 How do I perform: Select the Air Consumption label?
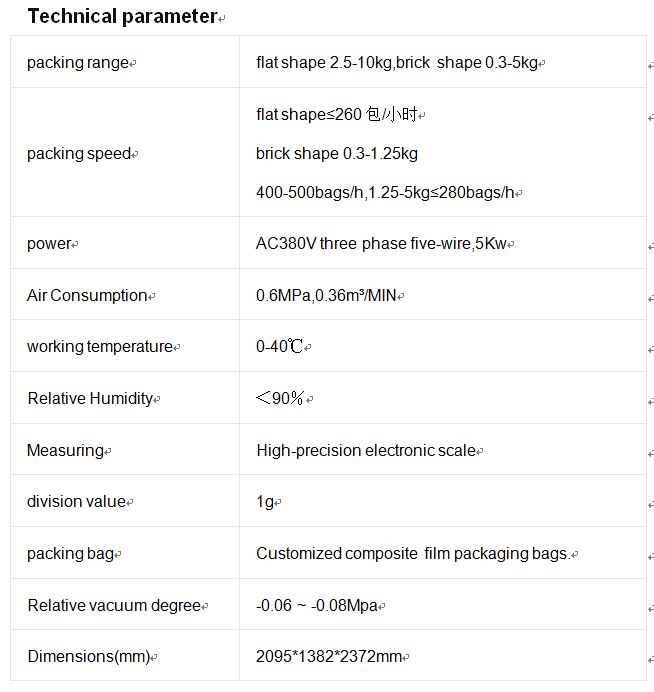tap(87, 296)
